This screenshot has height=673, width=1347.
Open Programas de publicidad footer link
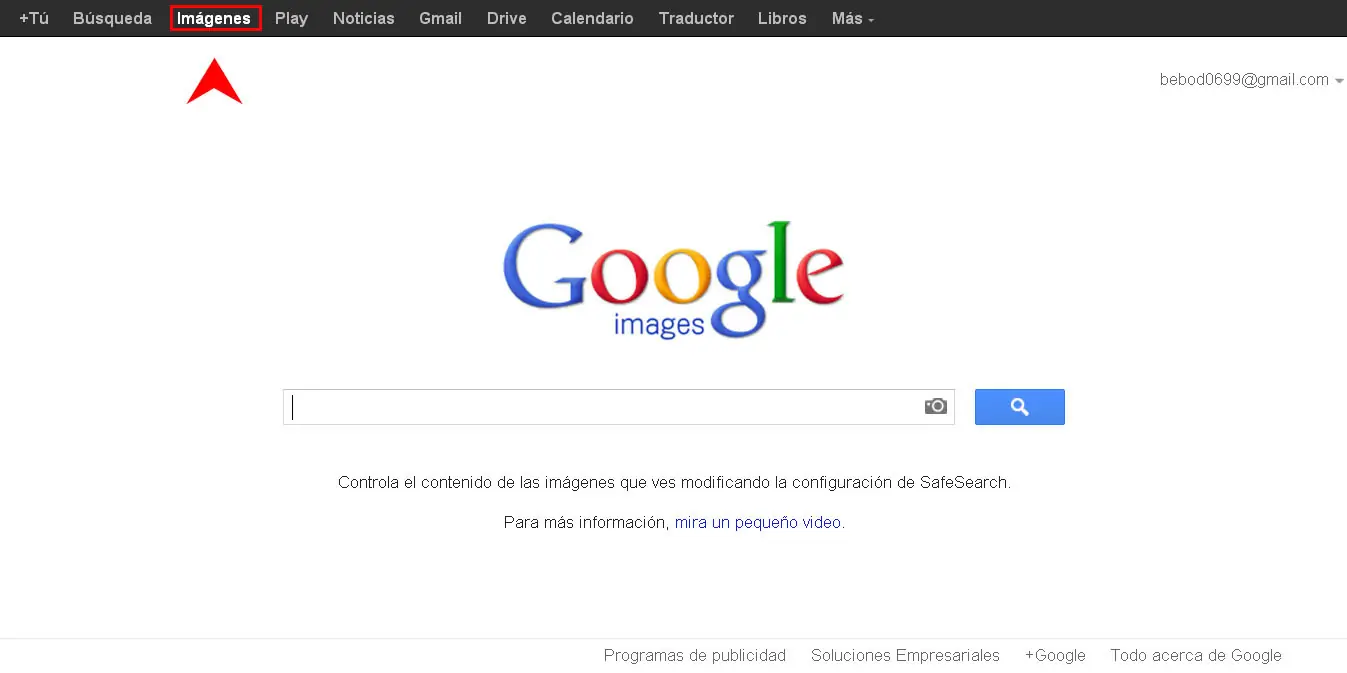point(695,655)
